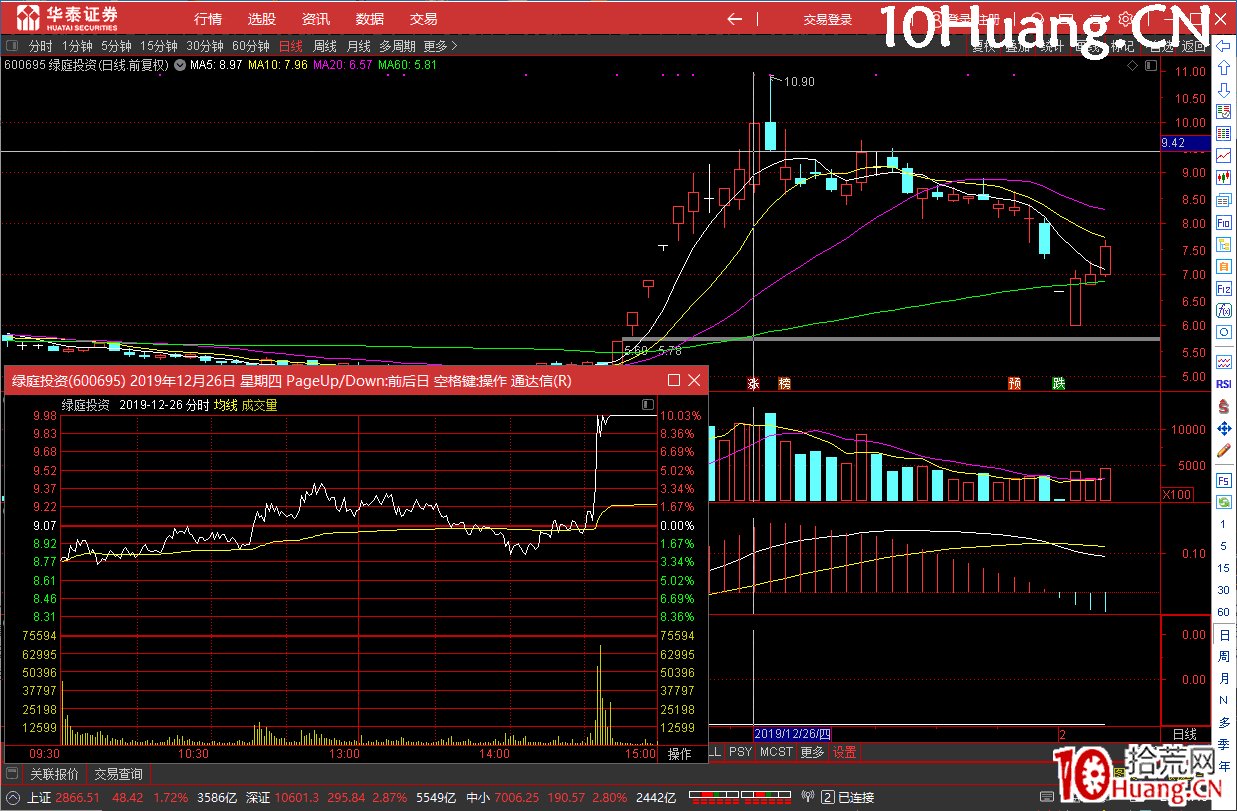Expand the 更多 periods dropdown
This screenshot has width=1237, height=811.
coord(441,46)
